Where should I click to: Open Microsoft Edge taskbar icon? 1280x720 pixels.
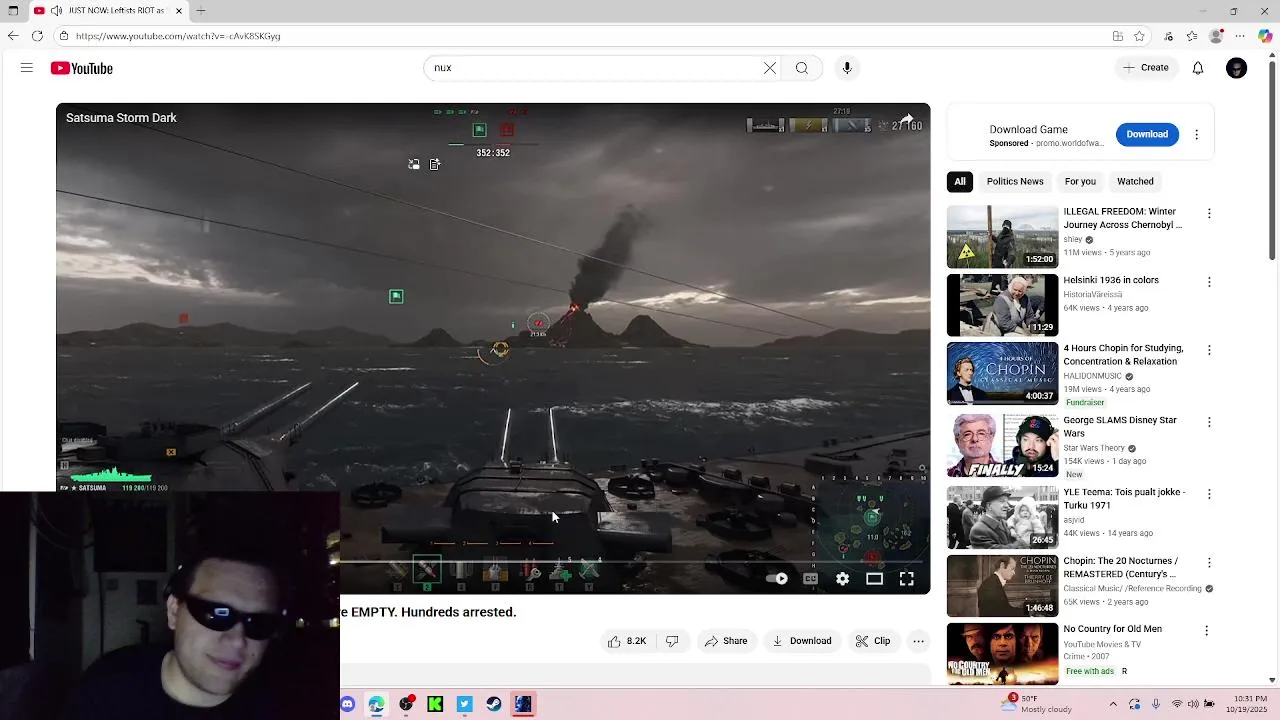376,704
